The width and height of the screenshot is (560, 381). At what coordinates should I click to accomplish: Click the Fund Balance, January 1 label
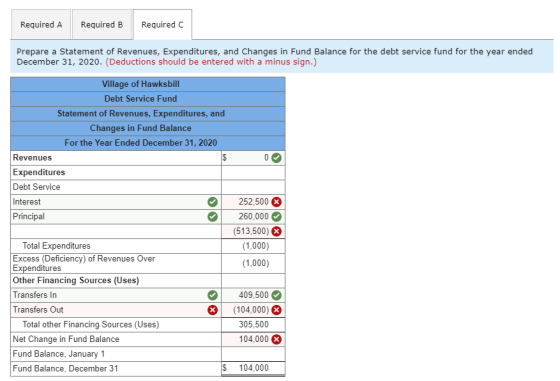(x=59, y=354)
